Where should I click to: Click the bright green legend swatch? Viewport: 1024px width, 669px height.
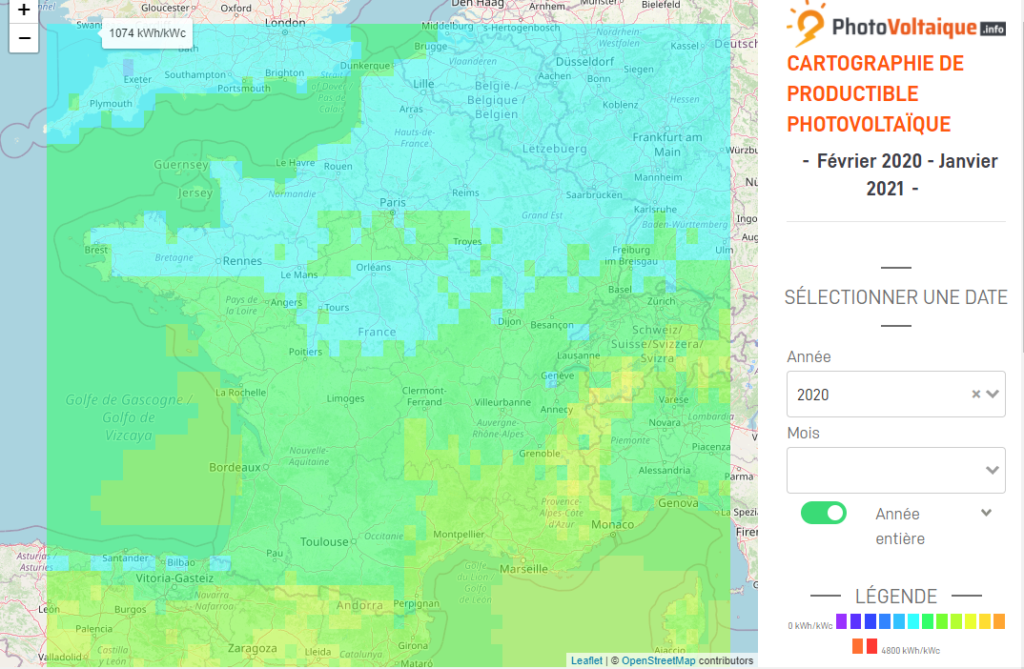pos(927,622)
